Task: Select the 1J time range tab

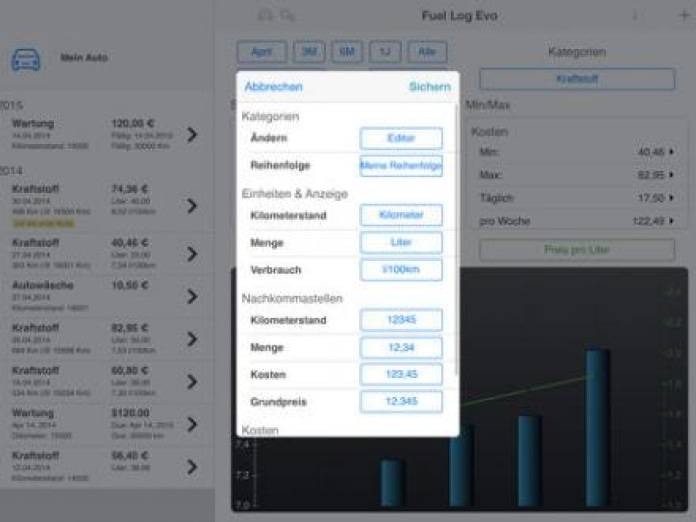Action: click(x=385, y=52)
